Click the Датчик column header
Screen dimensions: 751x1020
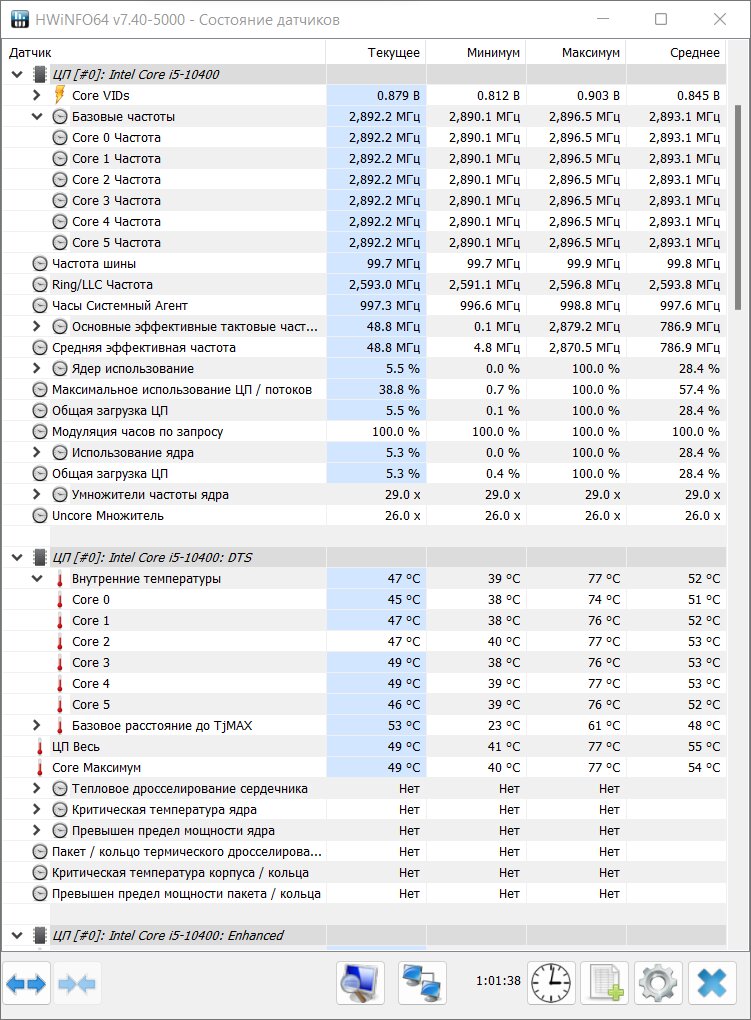(163, 53)
